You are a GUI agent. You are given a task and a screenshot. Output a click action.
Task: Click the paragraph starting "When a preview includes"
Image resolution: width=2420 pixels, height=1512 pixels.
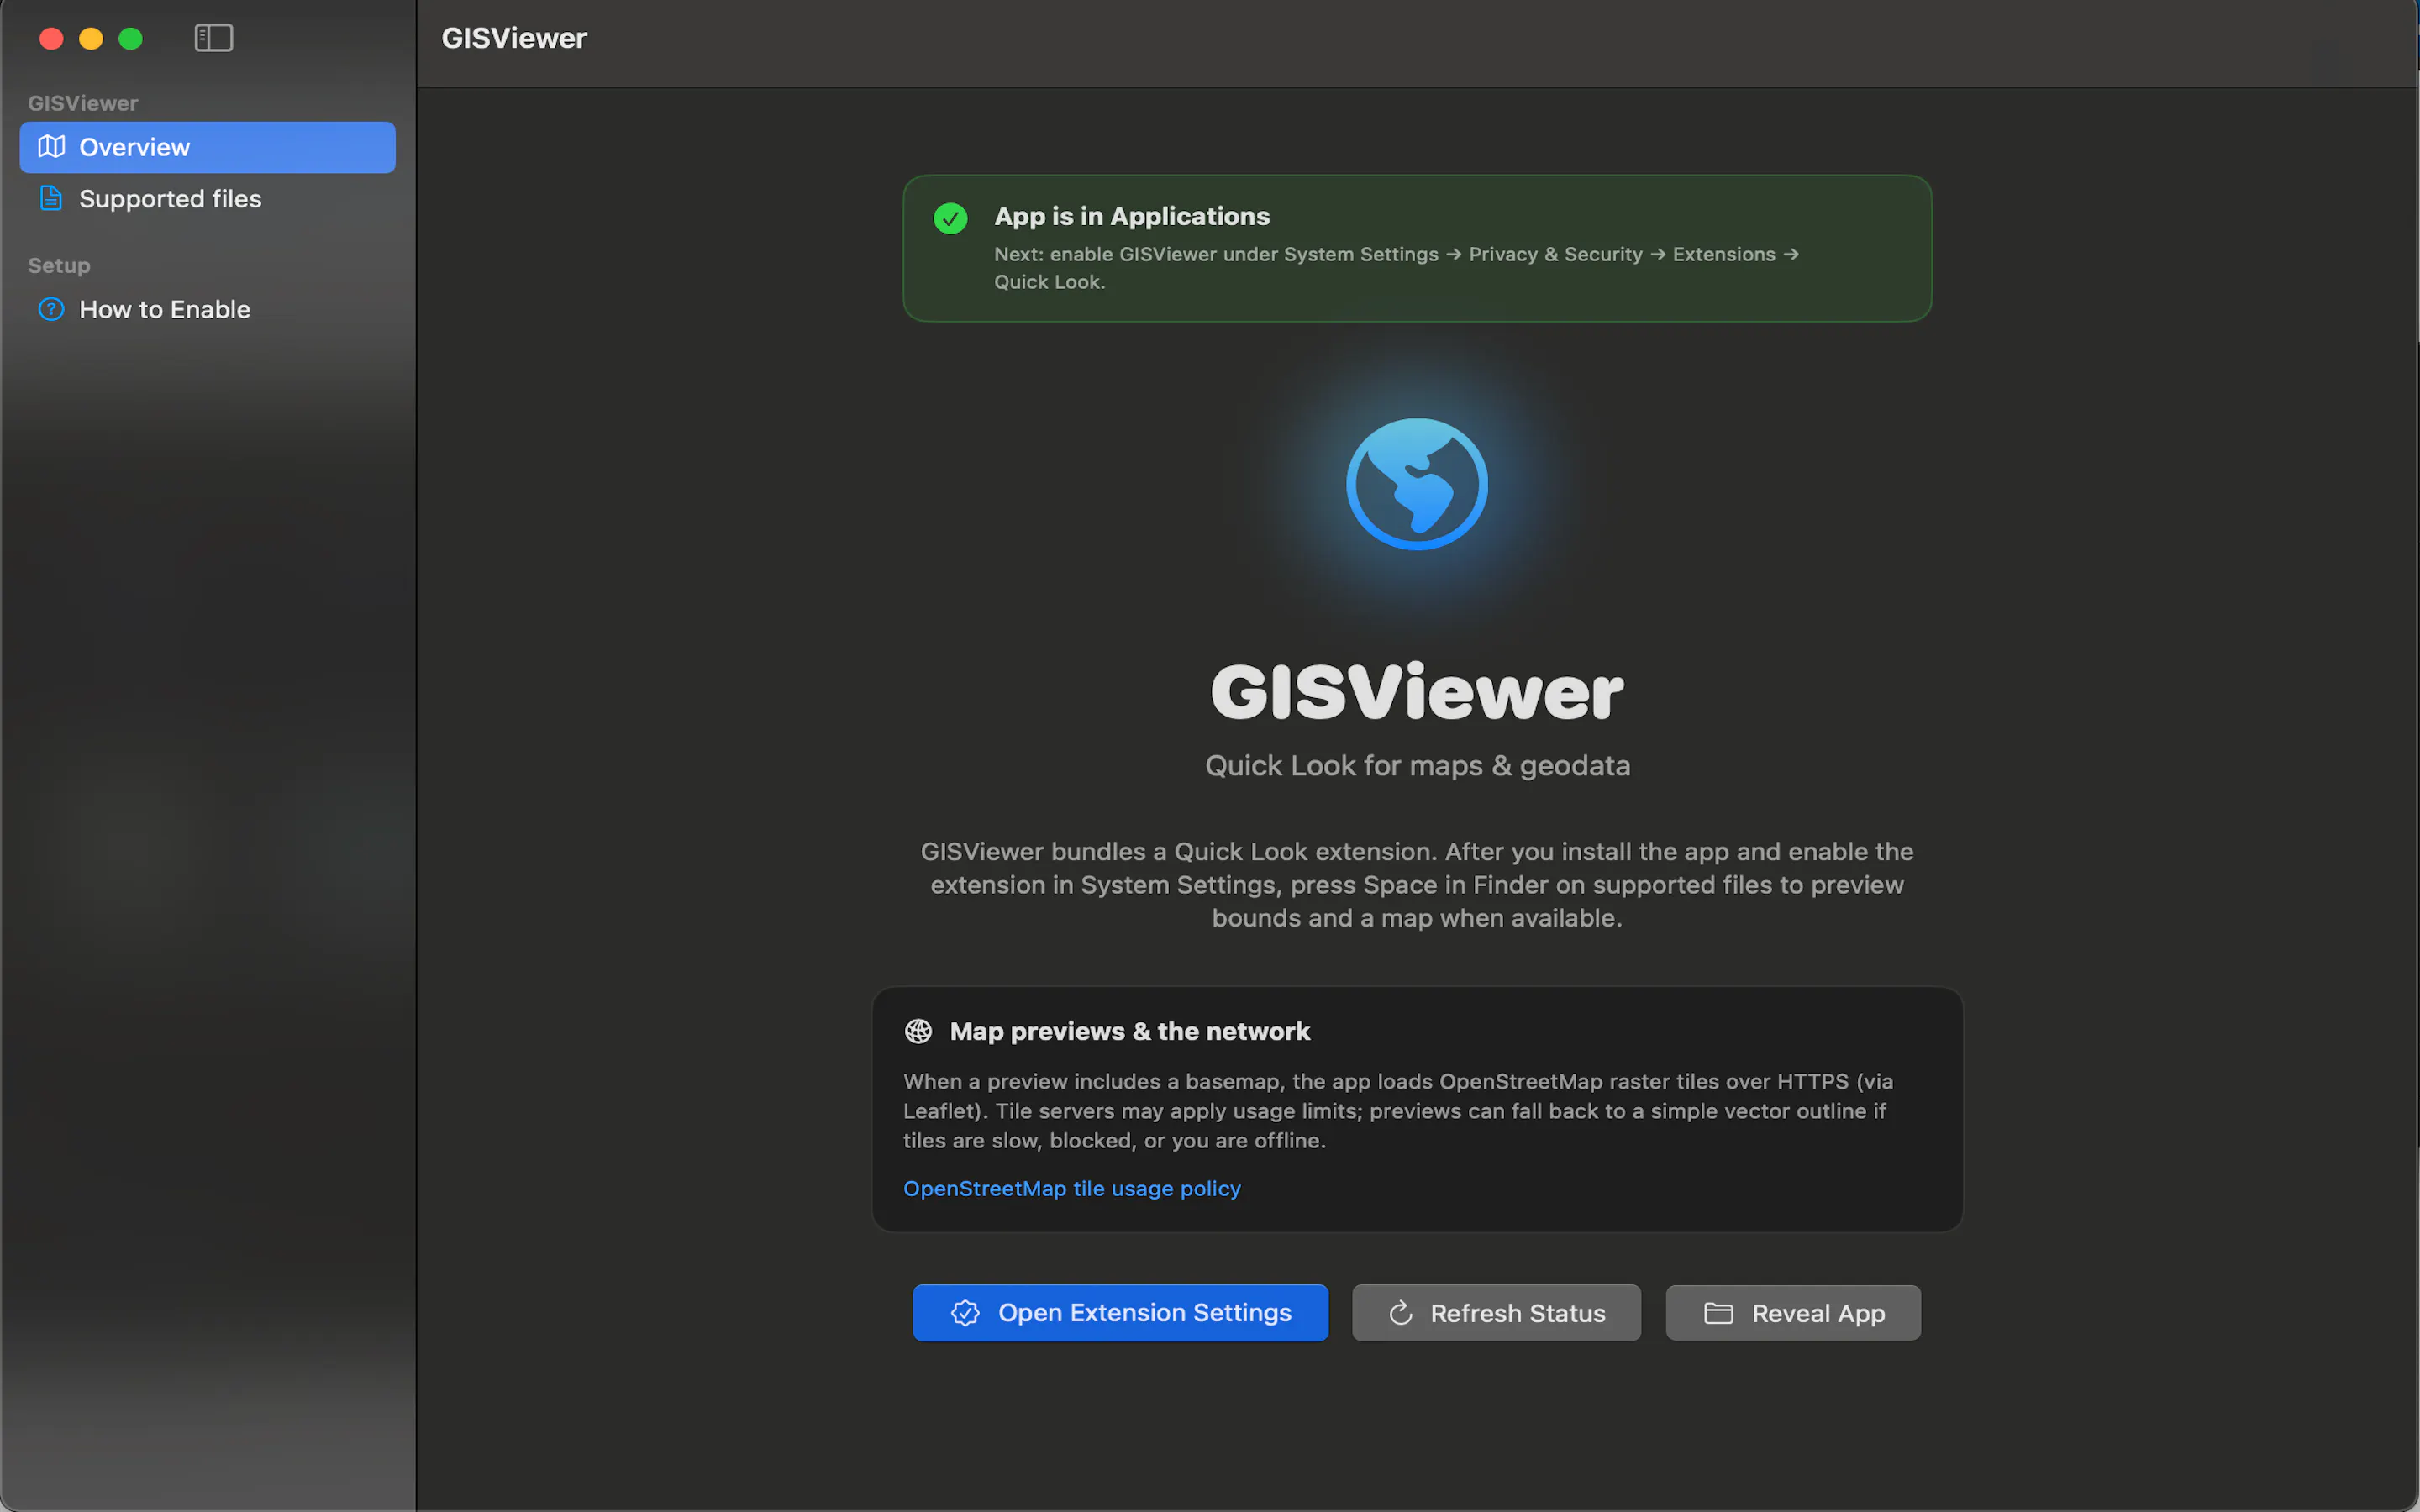tap(1398, 1110)
